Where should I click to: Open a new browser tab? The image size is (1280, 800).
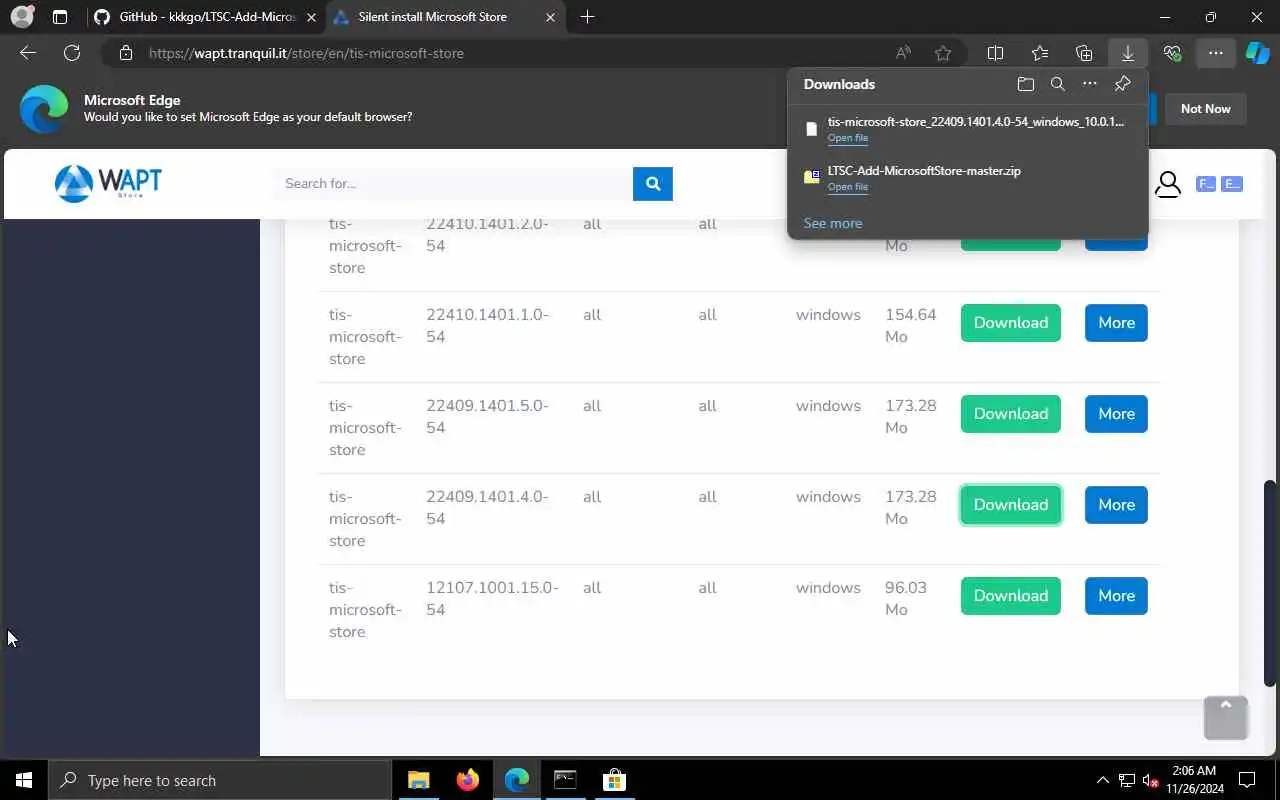(x=587, y=17)
